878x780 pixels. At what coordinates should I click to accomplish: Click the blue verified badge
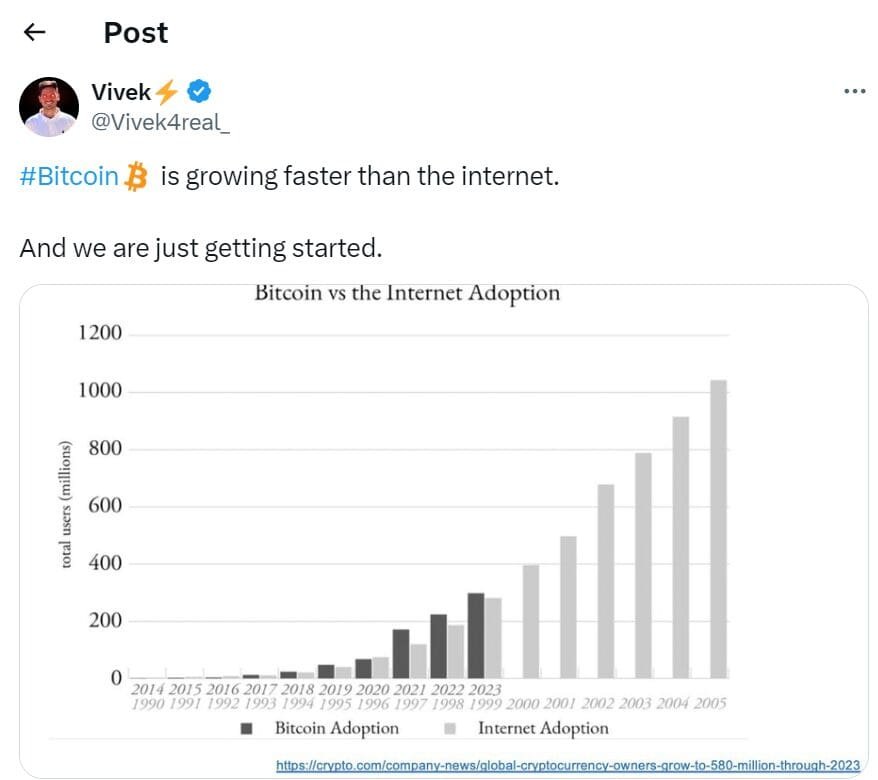pyautogui.click(x=199, y=93)
